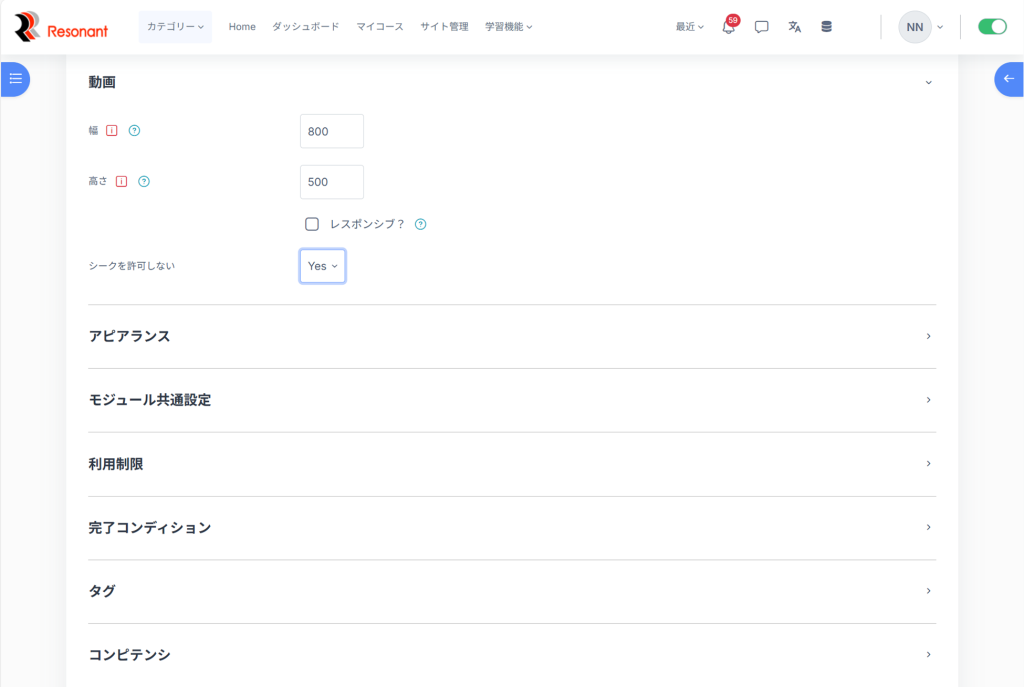Click the 幅 width input field

point(331,131)
